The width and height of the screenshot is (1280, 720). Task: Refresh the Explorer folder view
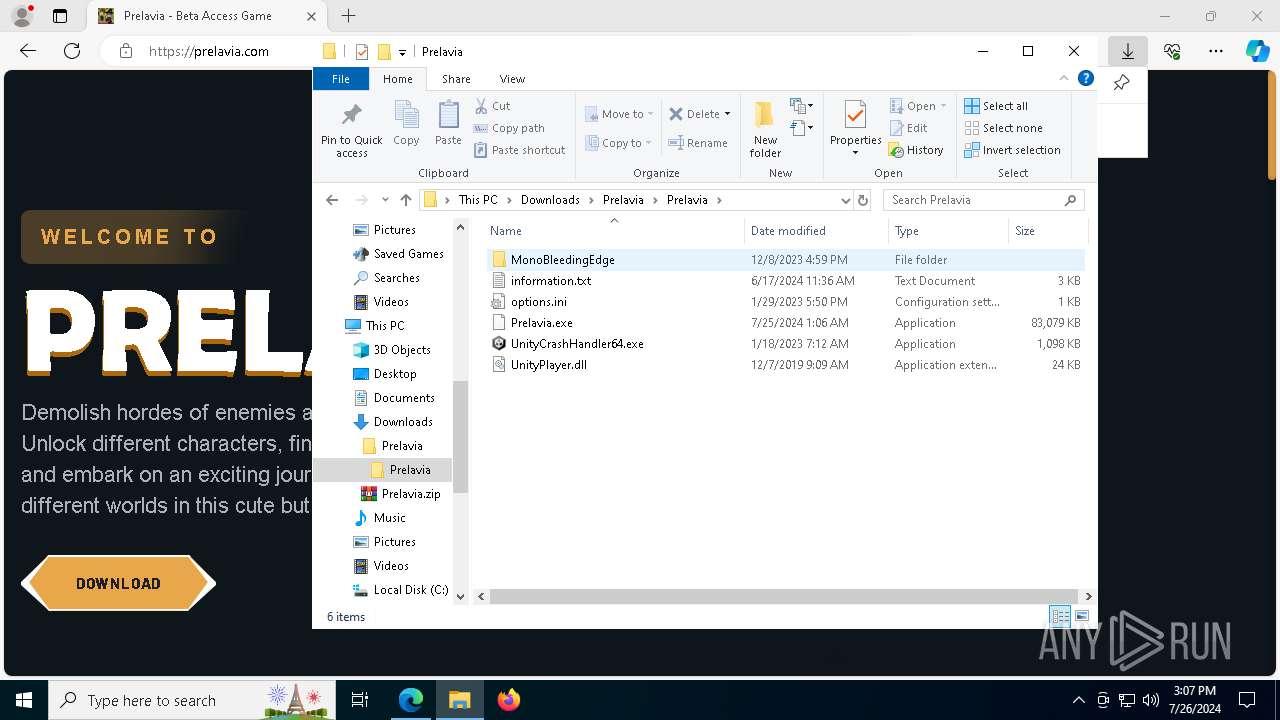pyautogui.click(x=864, y=200)
